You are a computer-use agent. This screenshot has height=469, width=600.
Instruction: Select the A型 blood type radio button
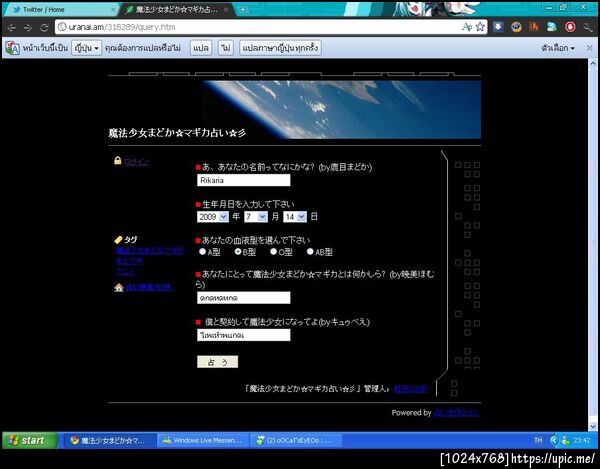202,251
